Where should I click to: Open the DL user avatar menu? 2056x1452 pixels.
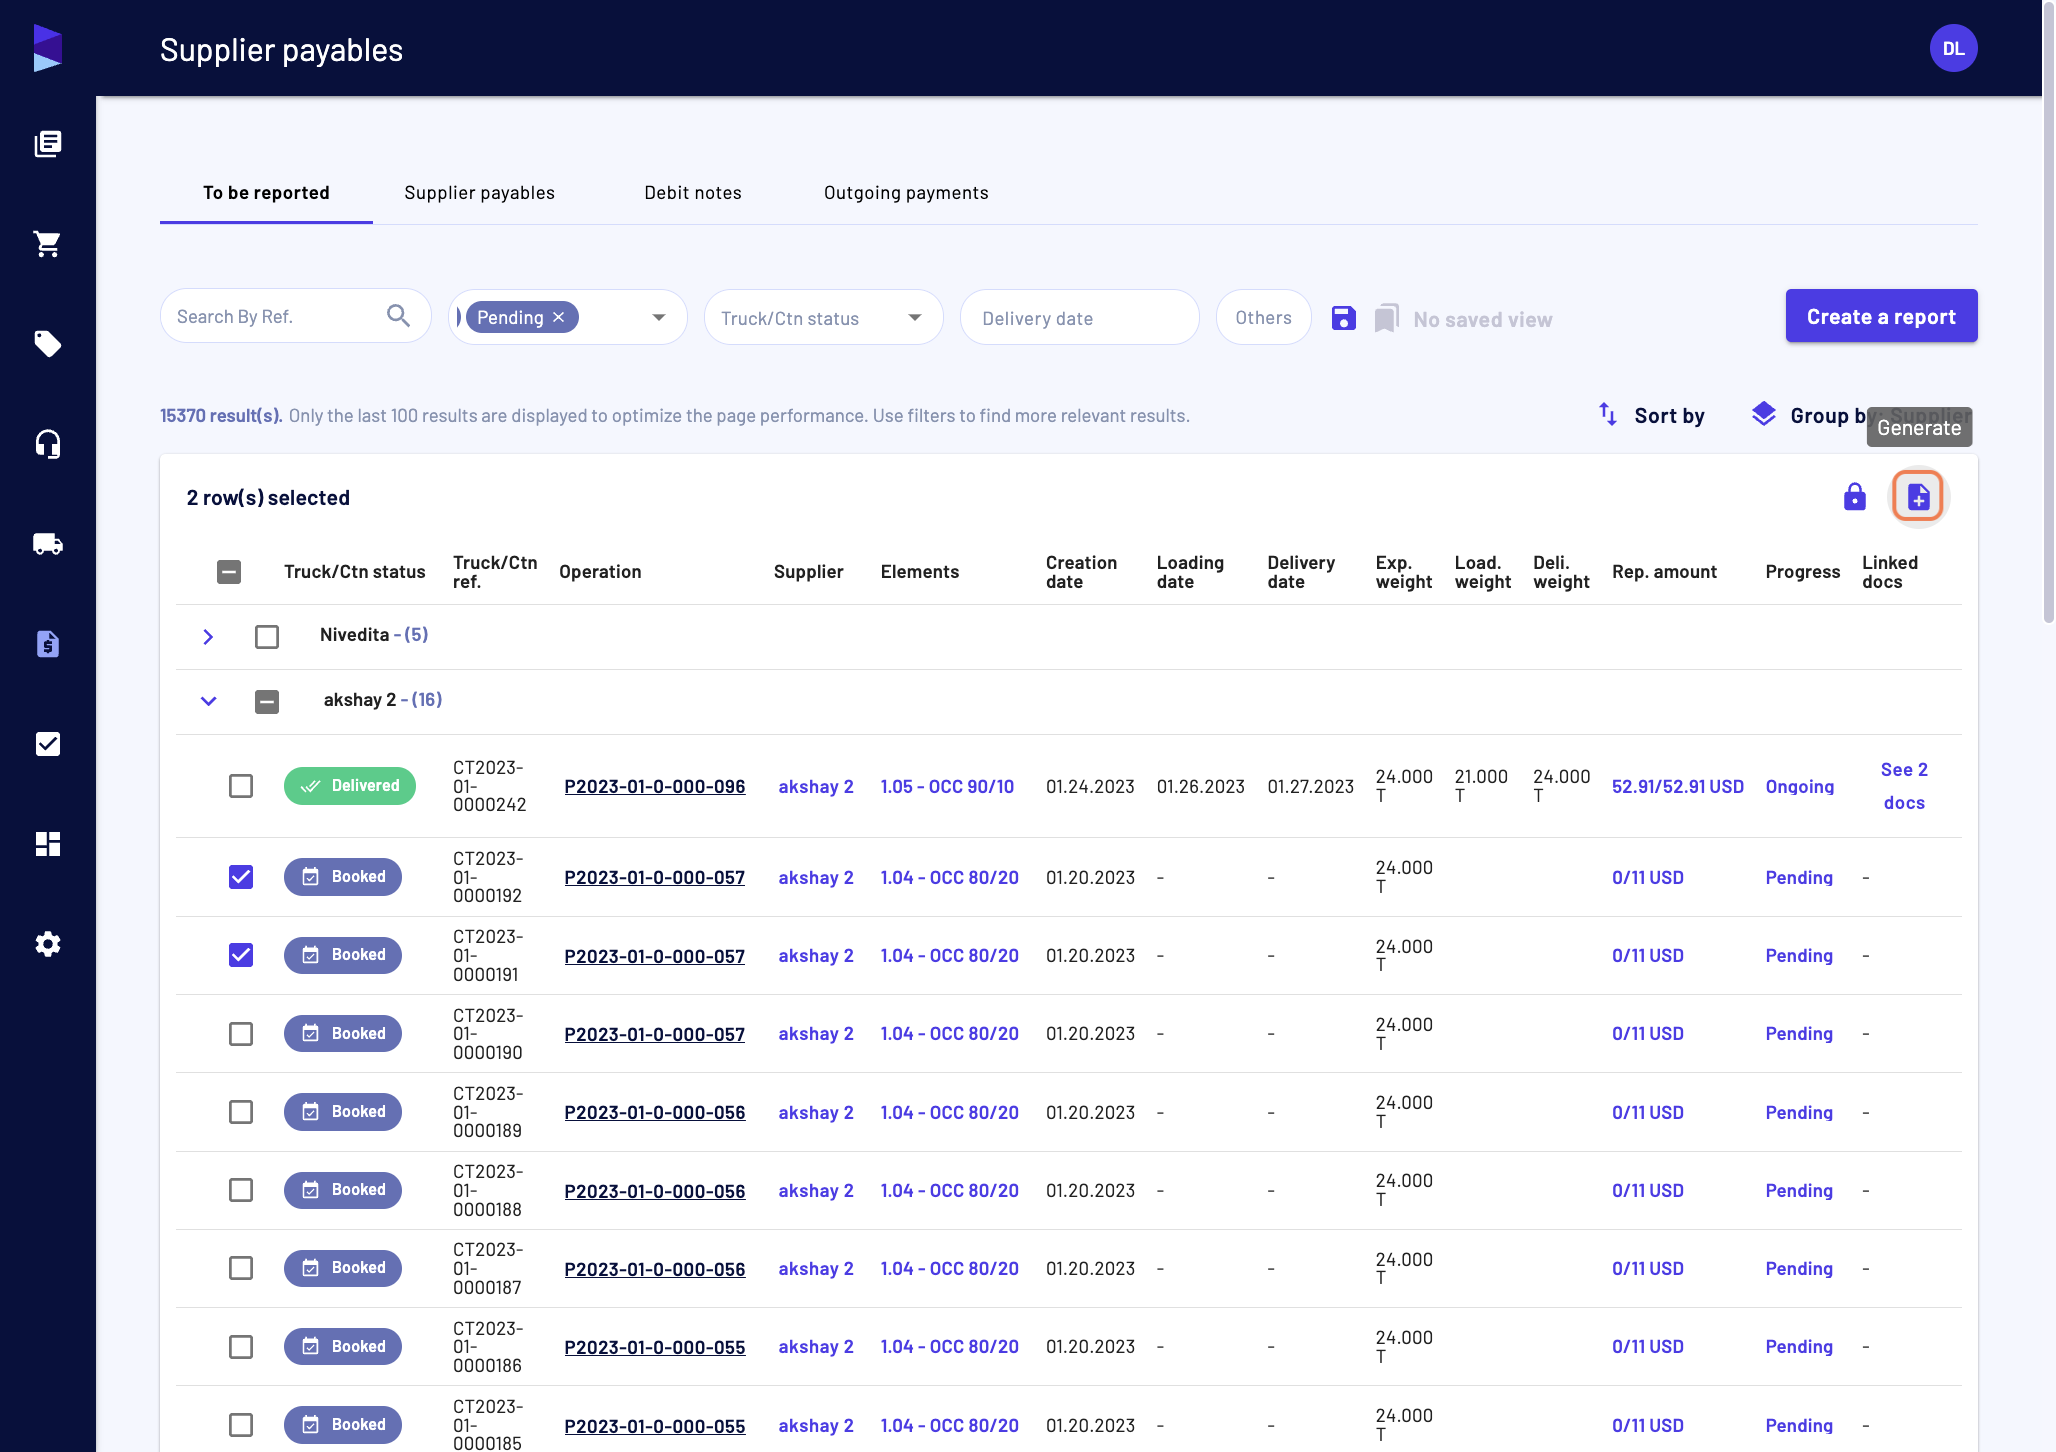[1953, 48]
